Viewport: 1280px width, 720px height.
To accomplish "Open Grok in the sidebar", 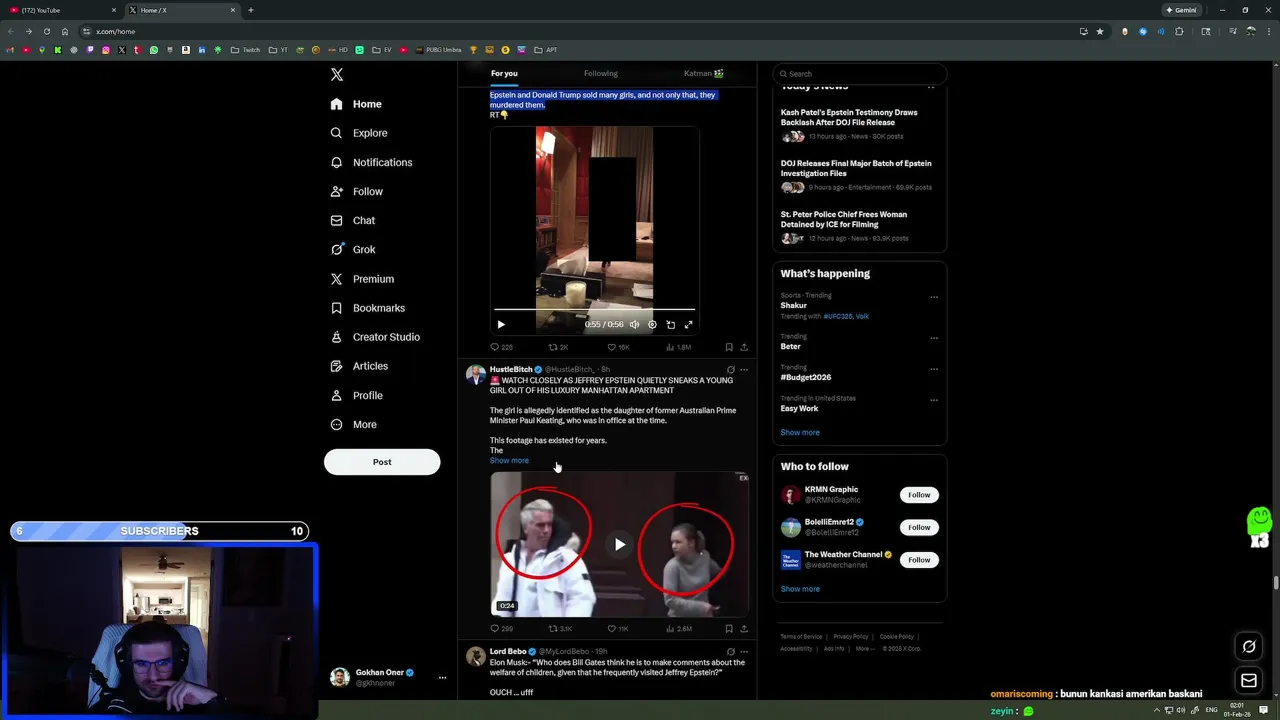I will 353,249.
